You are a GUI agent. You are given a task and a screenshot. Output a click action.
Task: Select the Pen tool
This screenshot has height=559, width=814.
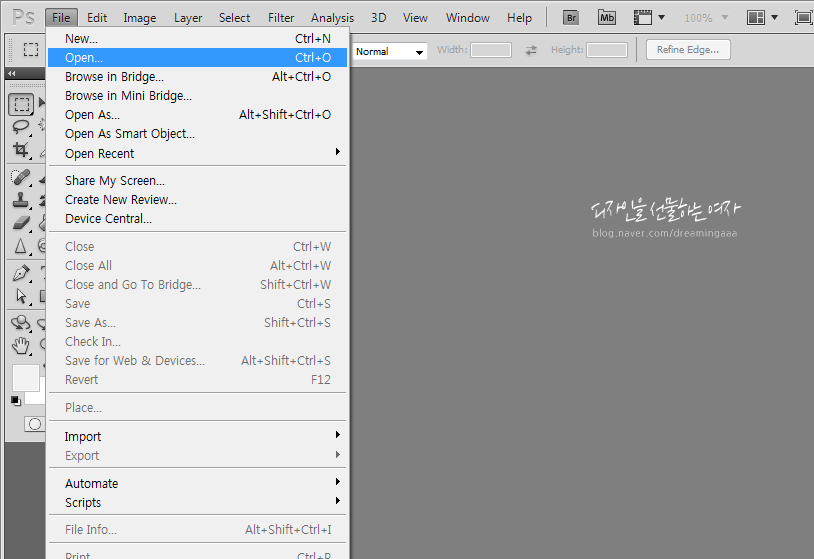(x=21, y=273)
